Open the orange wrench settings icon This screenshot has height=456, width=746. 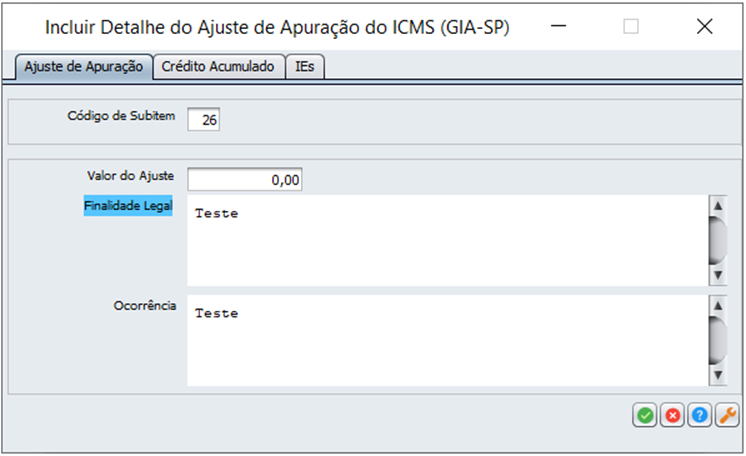[x=727, y=415]
